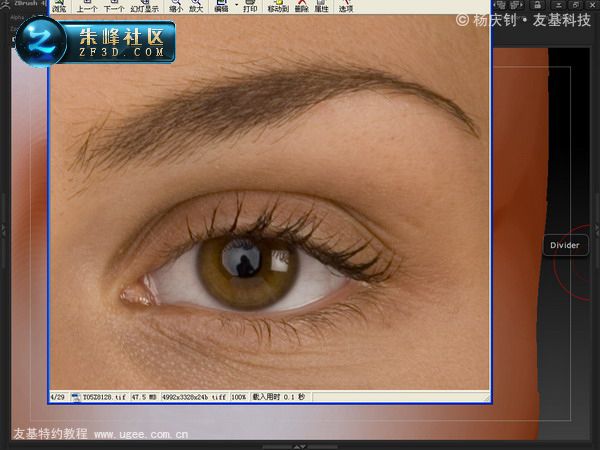This screenshot has width=600, height=450.
Task: Open viewer options with 选项
Action: [x=346, y=6]
